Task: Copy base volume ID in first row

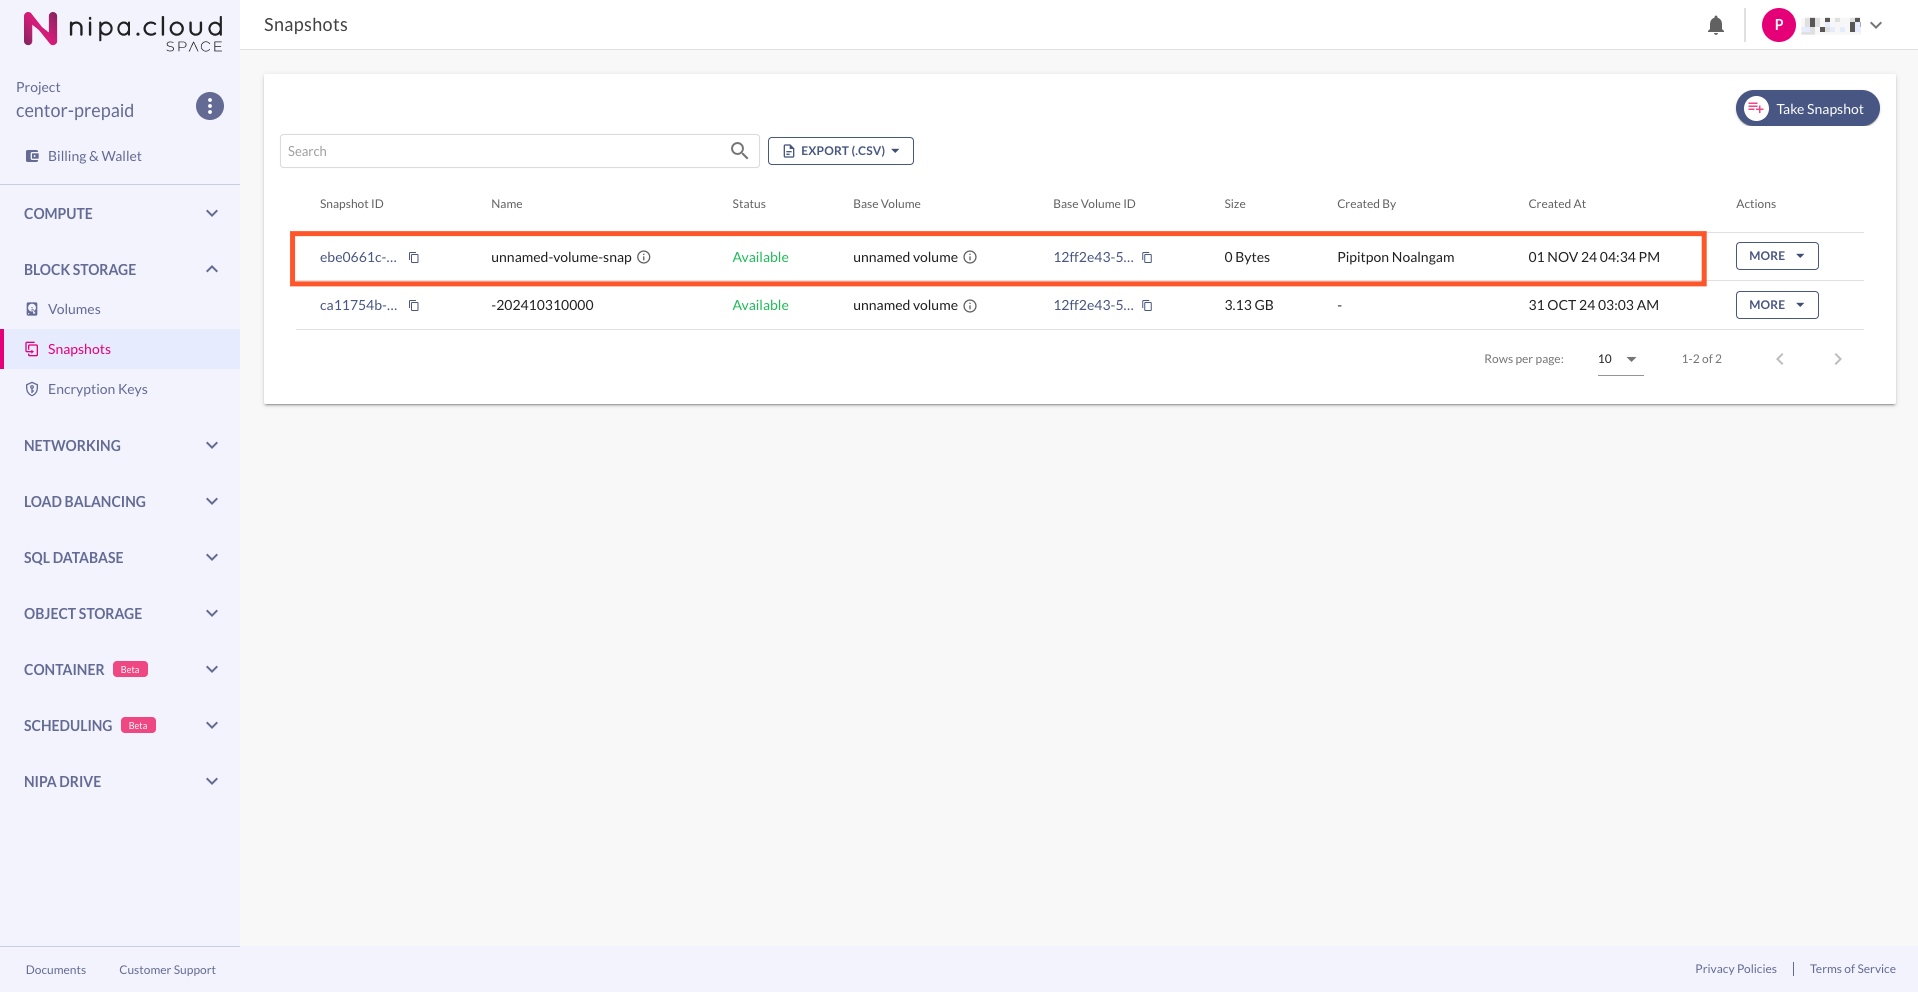Action: tap(1147, 258)
